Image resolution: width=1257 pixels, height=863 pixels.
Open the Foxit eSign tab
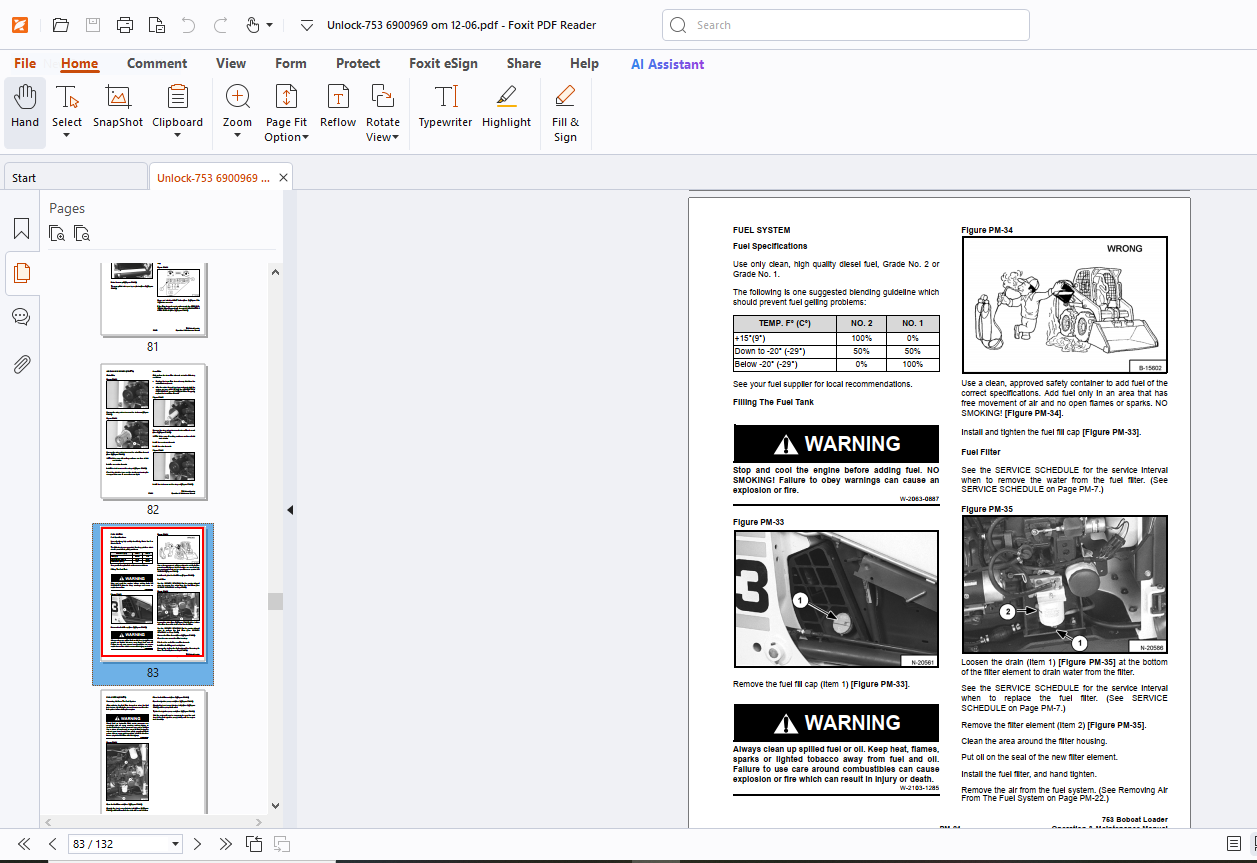coord(443,63)
